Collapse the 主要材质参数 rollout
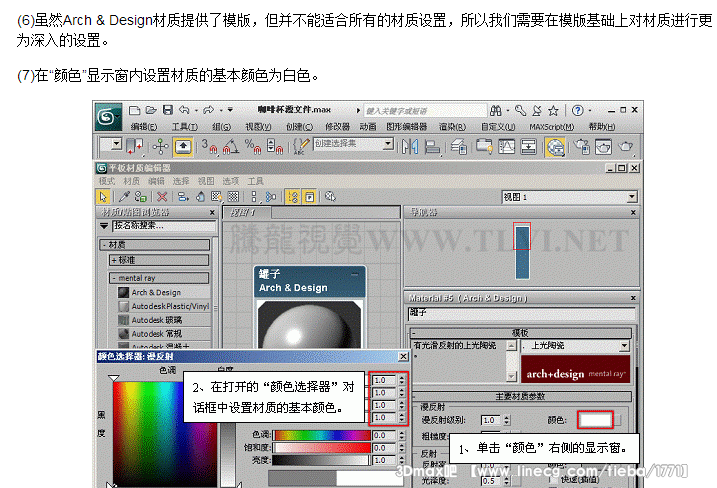 pos(520,396)
